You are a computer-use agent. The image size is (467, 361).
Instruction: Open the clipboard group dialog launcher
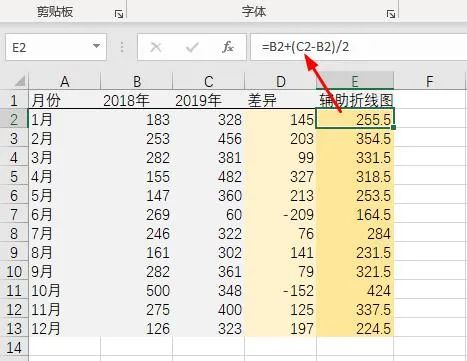point(119,14)
